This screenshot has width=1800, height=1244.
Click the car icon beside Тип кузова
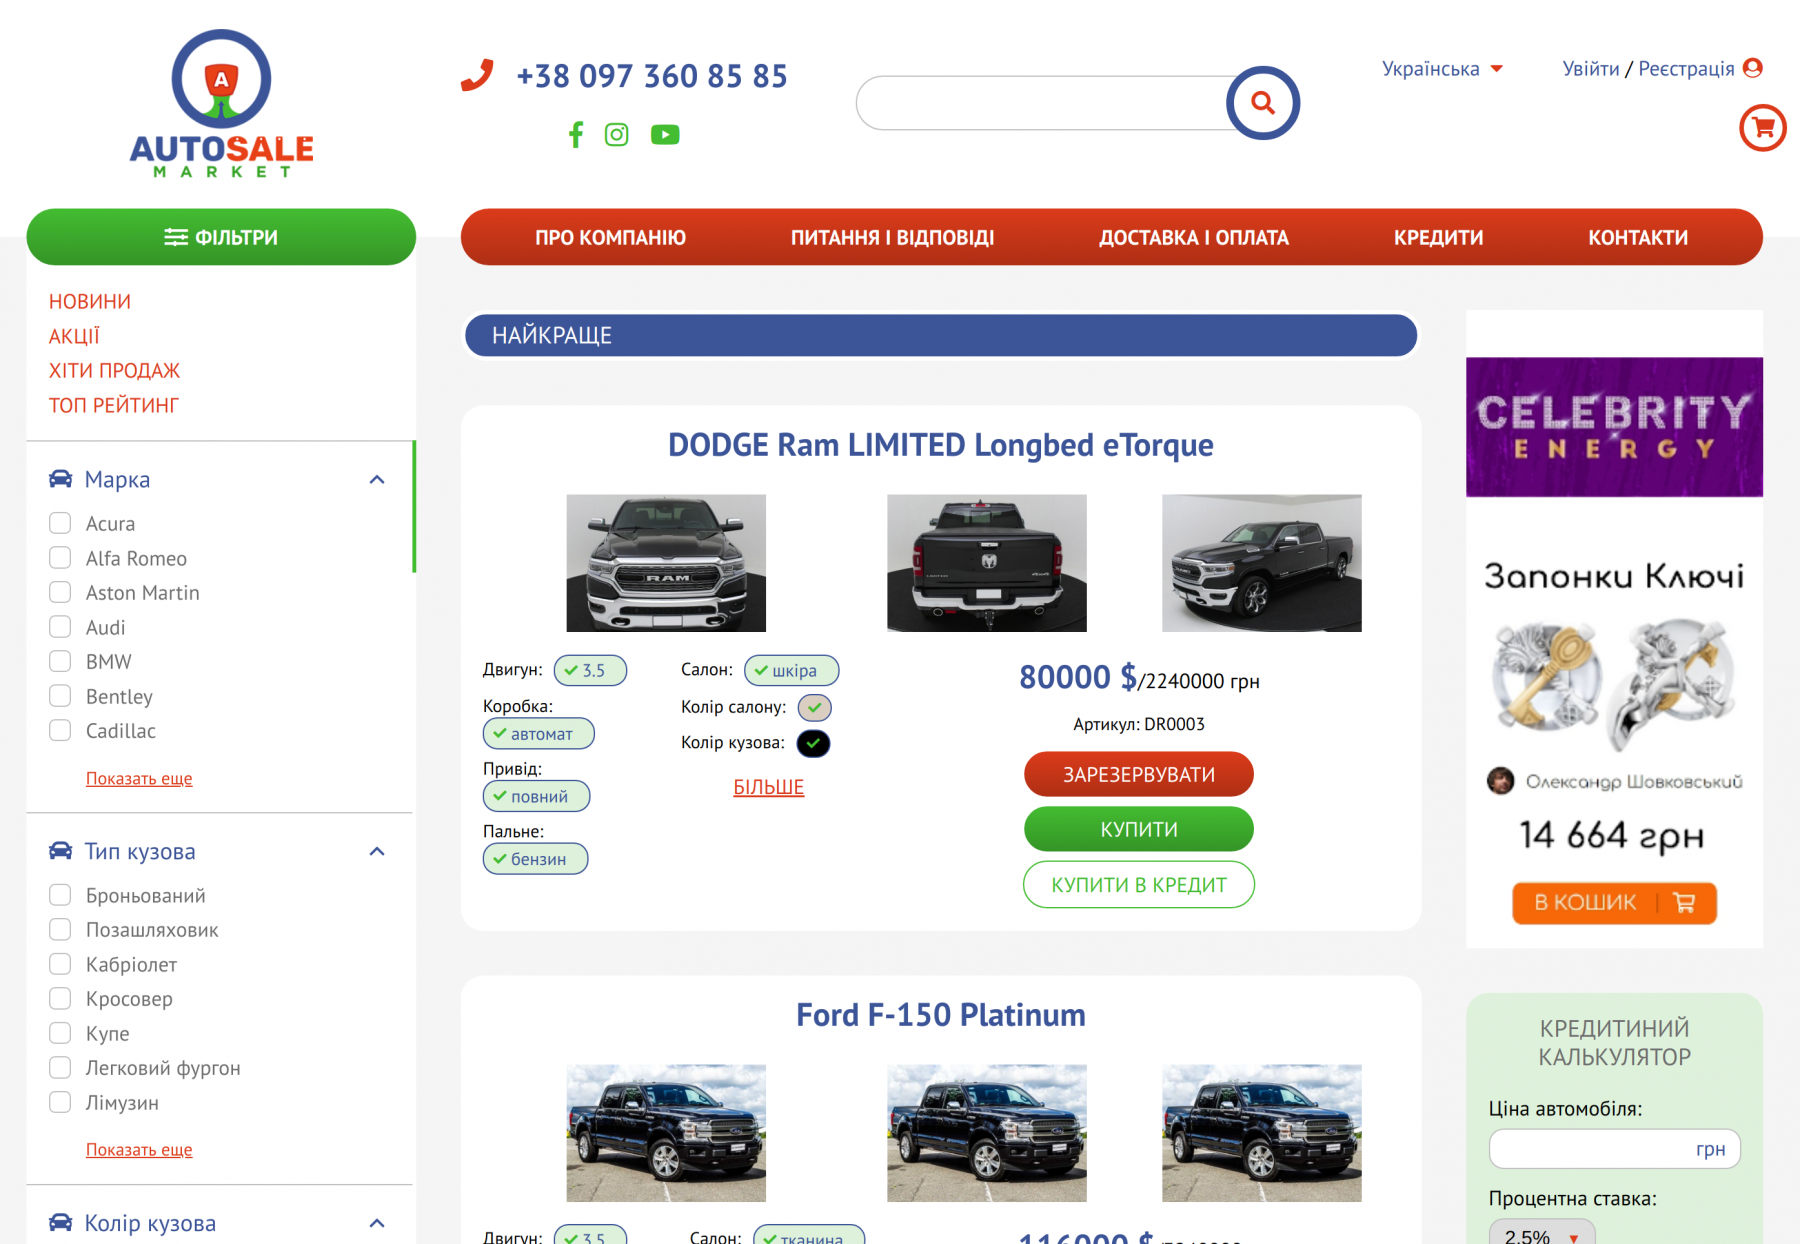(61, 851)
